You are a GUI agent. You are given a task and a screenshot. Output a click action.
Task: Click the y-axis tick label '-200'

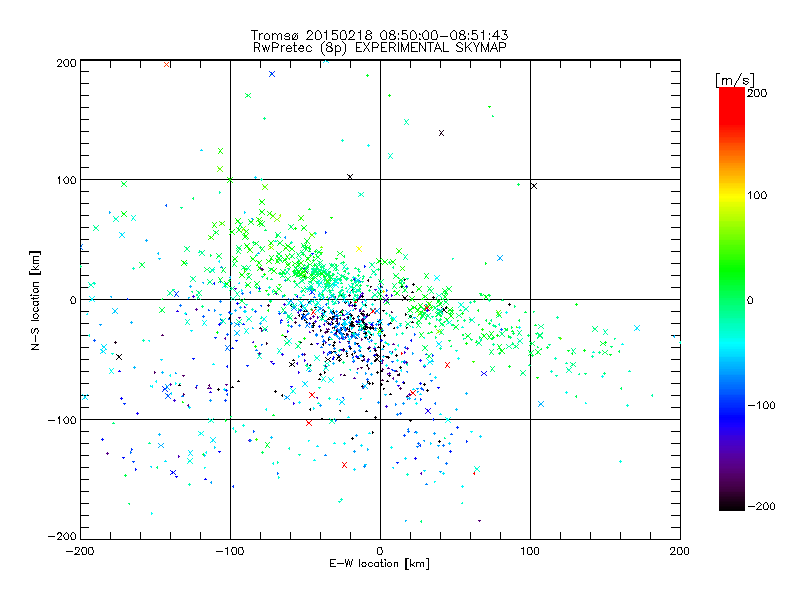tap(62, 536)
